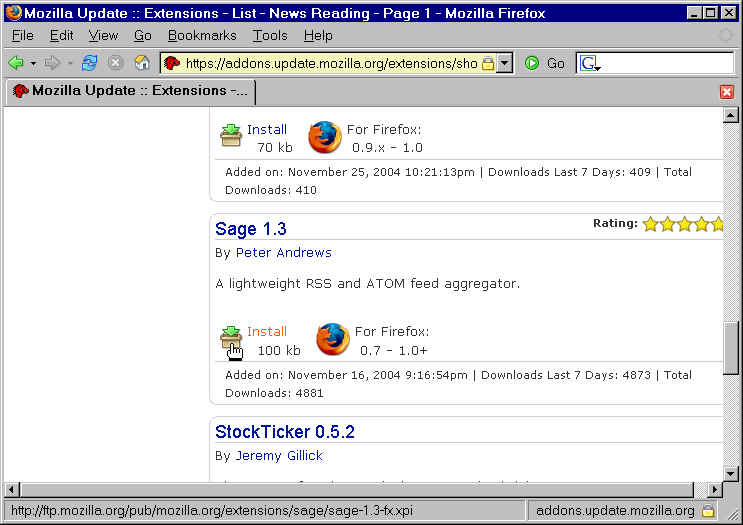Open the Back button history dropdown
This screenshot has height=525, width=743.
[x=33, y=63]
